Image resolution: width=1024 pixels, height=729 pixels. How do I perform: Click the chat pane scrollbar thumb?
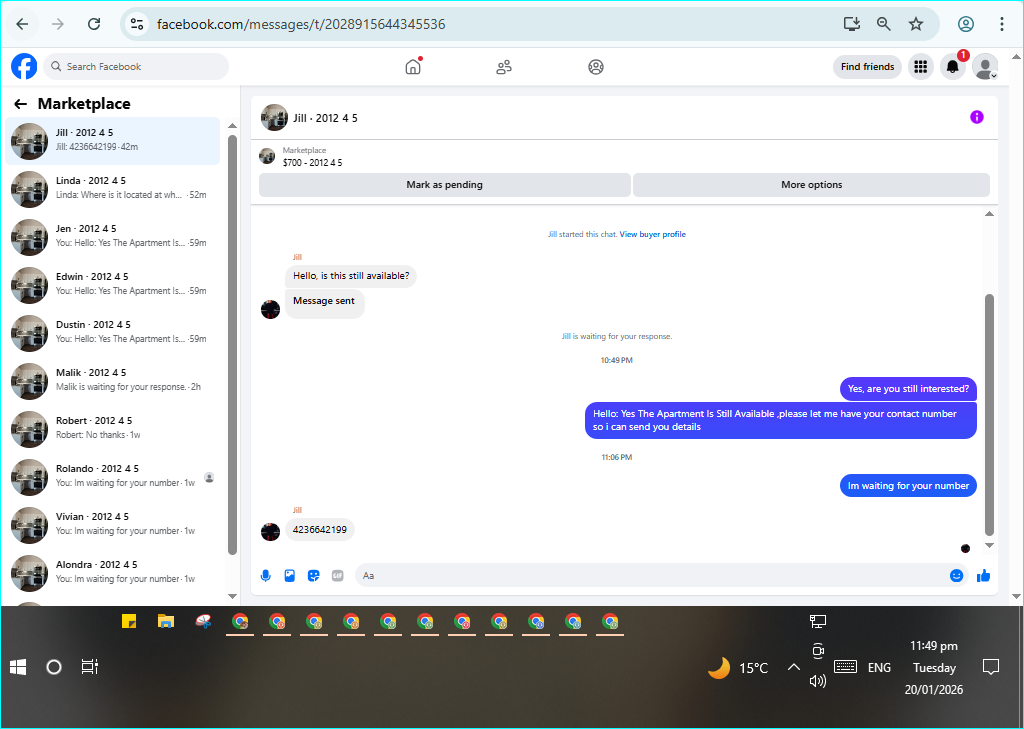(989, 415)
